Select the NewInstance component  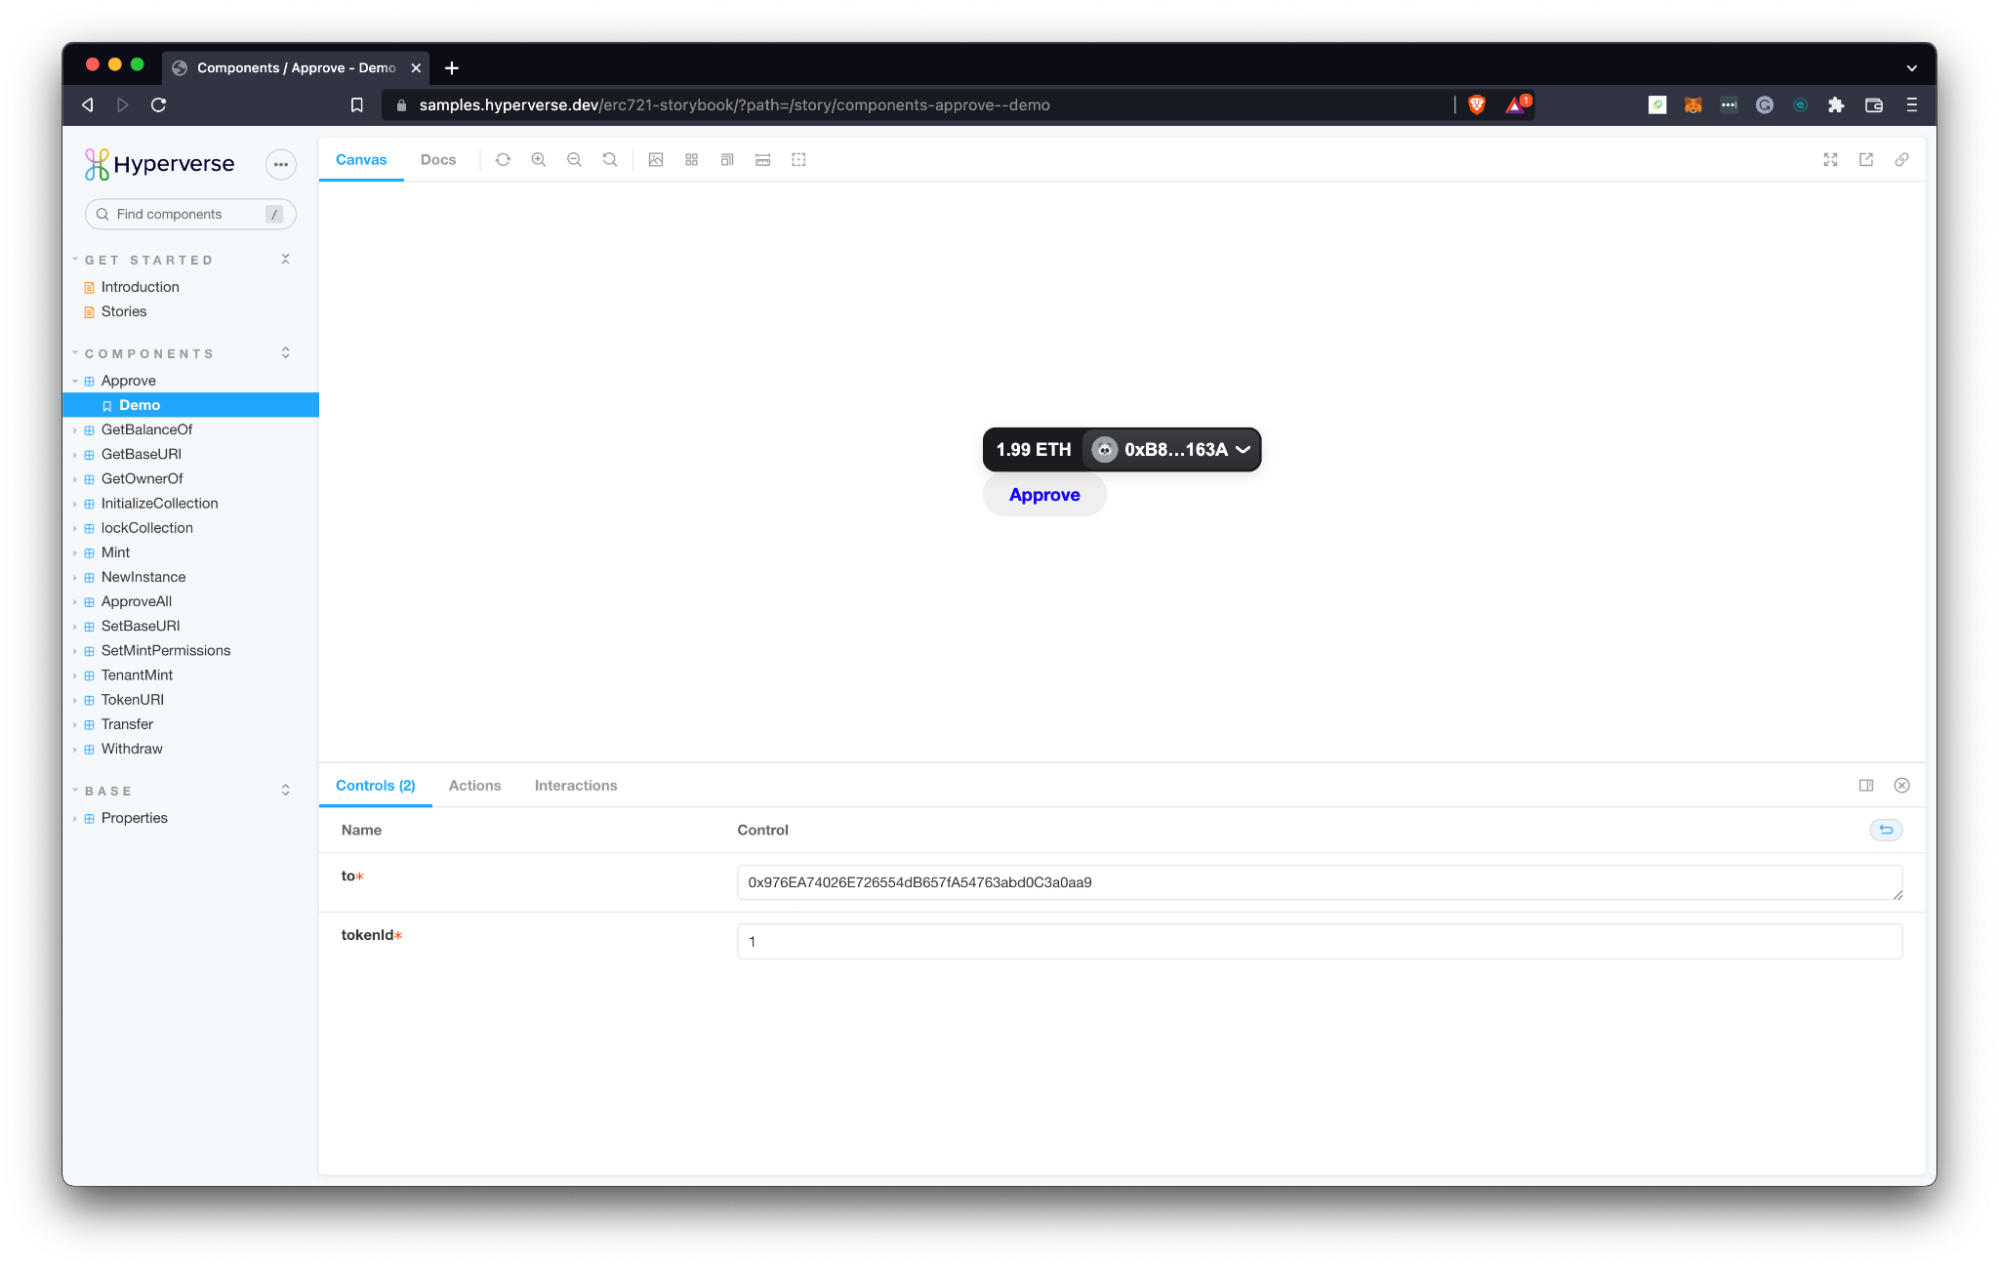[x=143, y=577]
